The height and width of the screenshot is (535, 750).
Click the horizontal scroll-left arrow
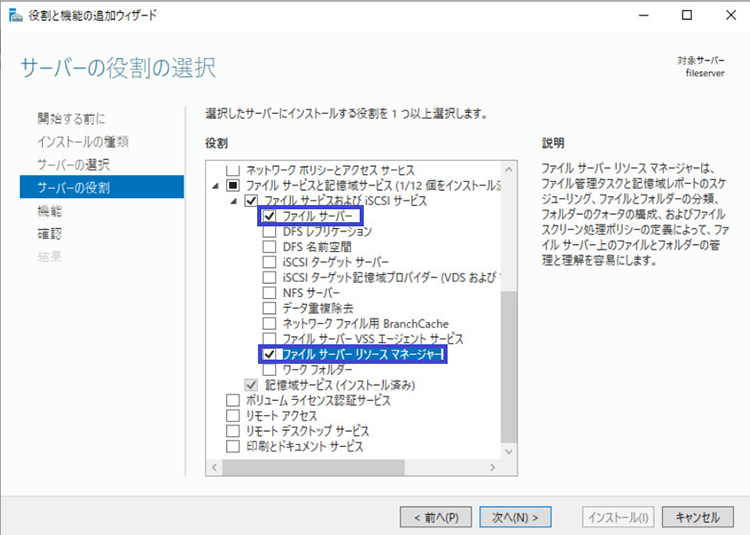point(214,467)
